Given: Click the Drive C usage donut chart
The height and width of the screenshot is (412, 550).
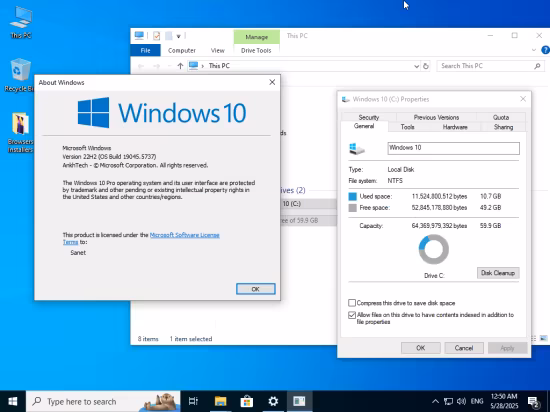Looking at the screenshot, I should (x=434, y=249).
